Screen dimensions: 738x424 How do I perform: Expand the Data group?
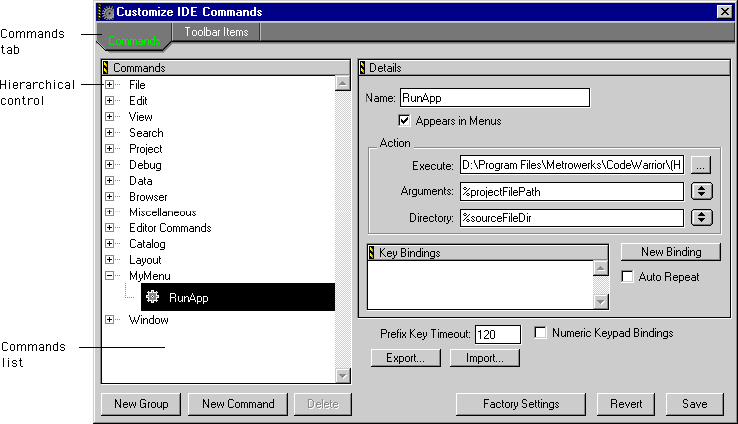(x=109, y=181)
